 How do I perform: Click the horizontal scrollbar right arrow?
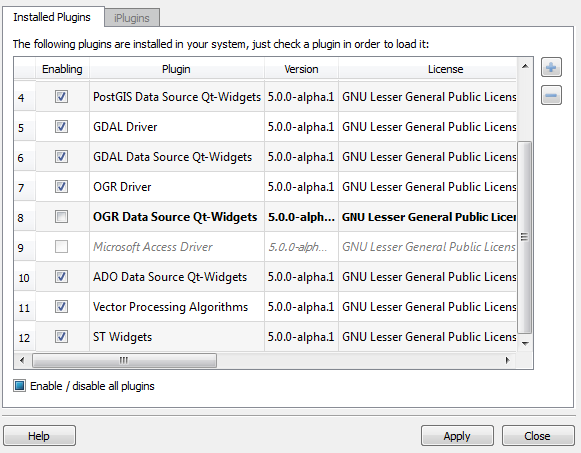tap(508, 360)
